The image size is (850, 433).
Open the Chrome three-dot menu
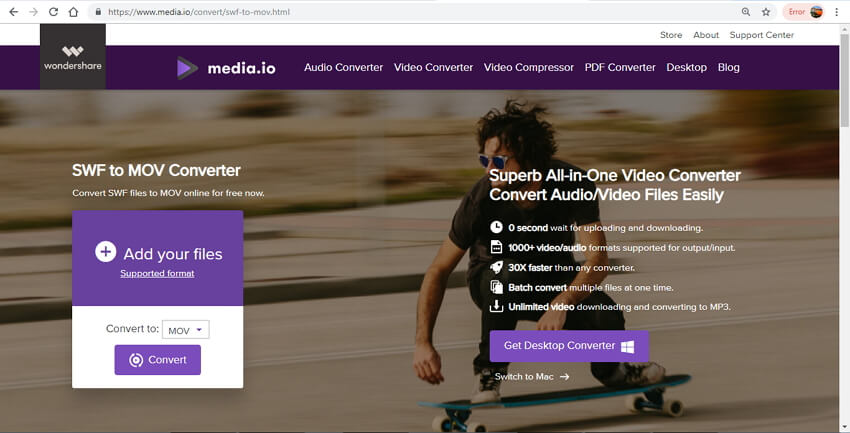[837, 11]
